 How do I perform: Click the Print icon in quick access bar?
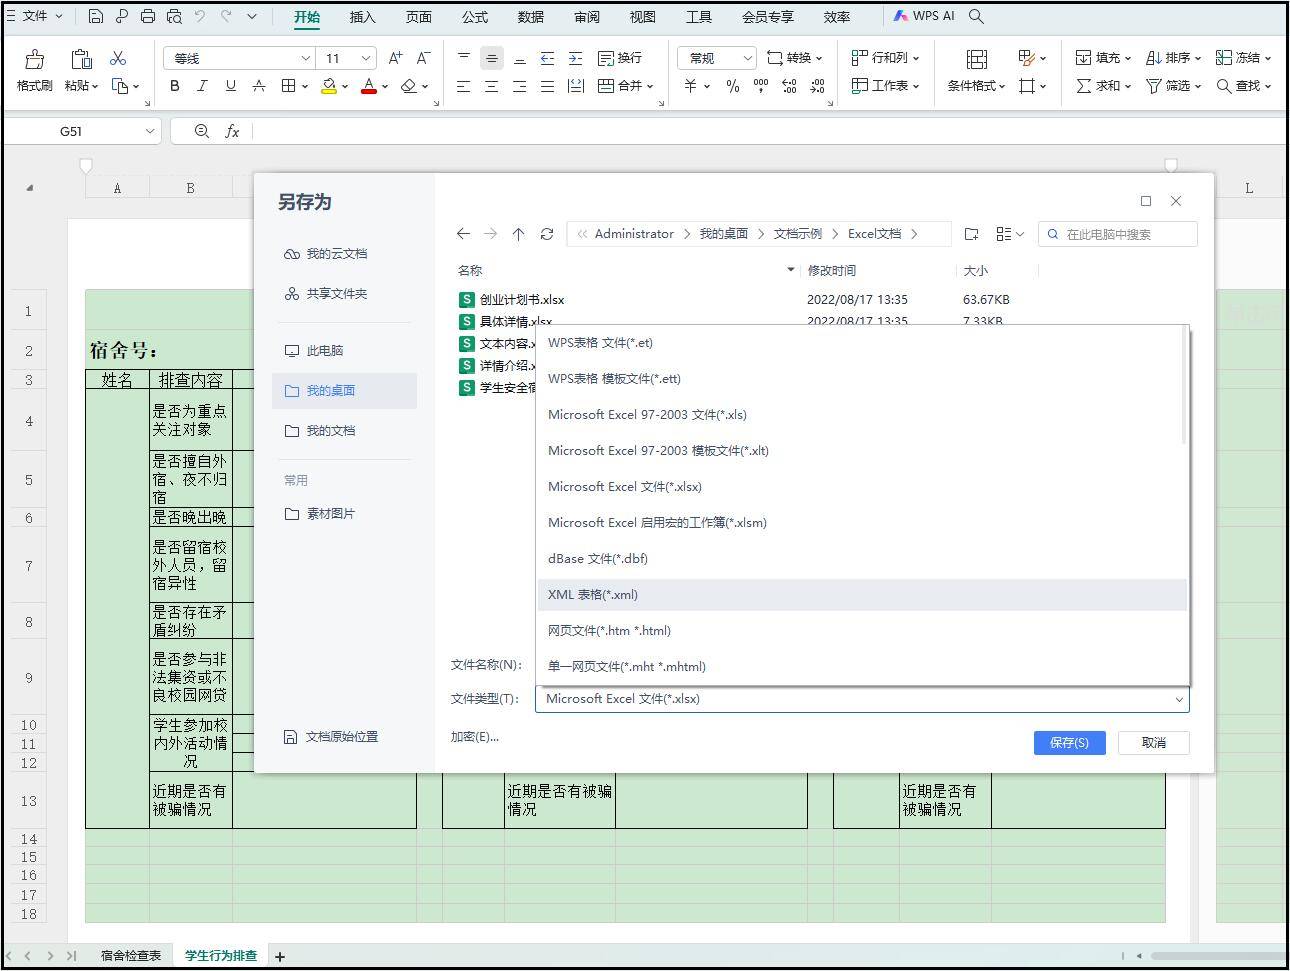tap(148, 16)
